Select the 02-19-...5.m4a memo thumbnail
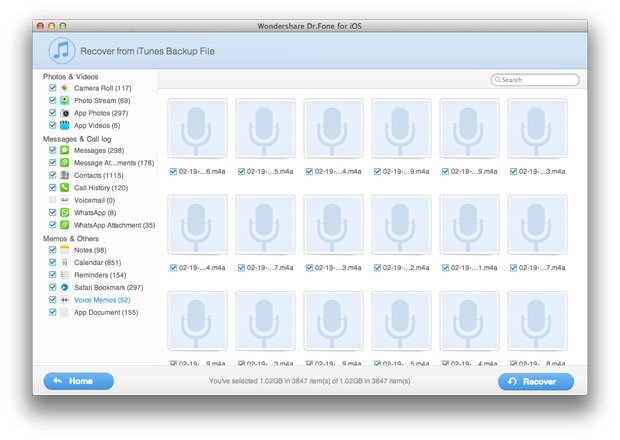This screenshot has width=620, height=440. (x=265, y=128)
